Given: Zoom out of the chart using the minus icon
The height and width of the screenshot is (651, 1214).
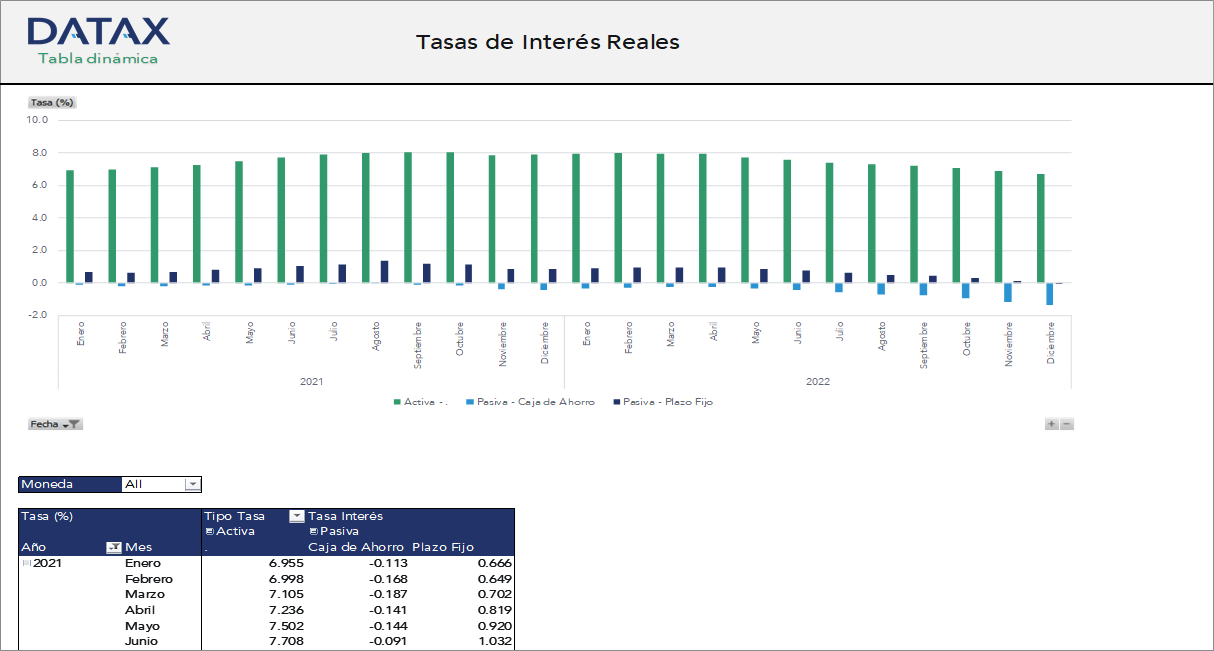Looking at the screenshot, I should (1067, 424).
